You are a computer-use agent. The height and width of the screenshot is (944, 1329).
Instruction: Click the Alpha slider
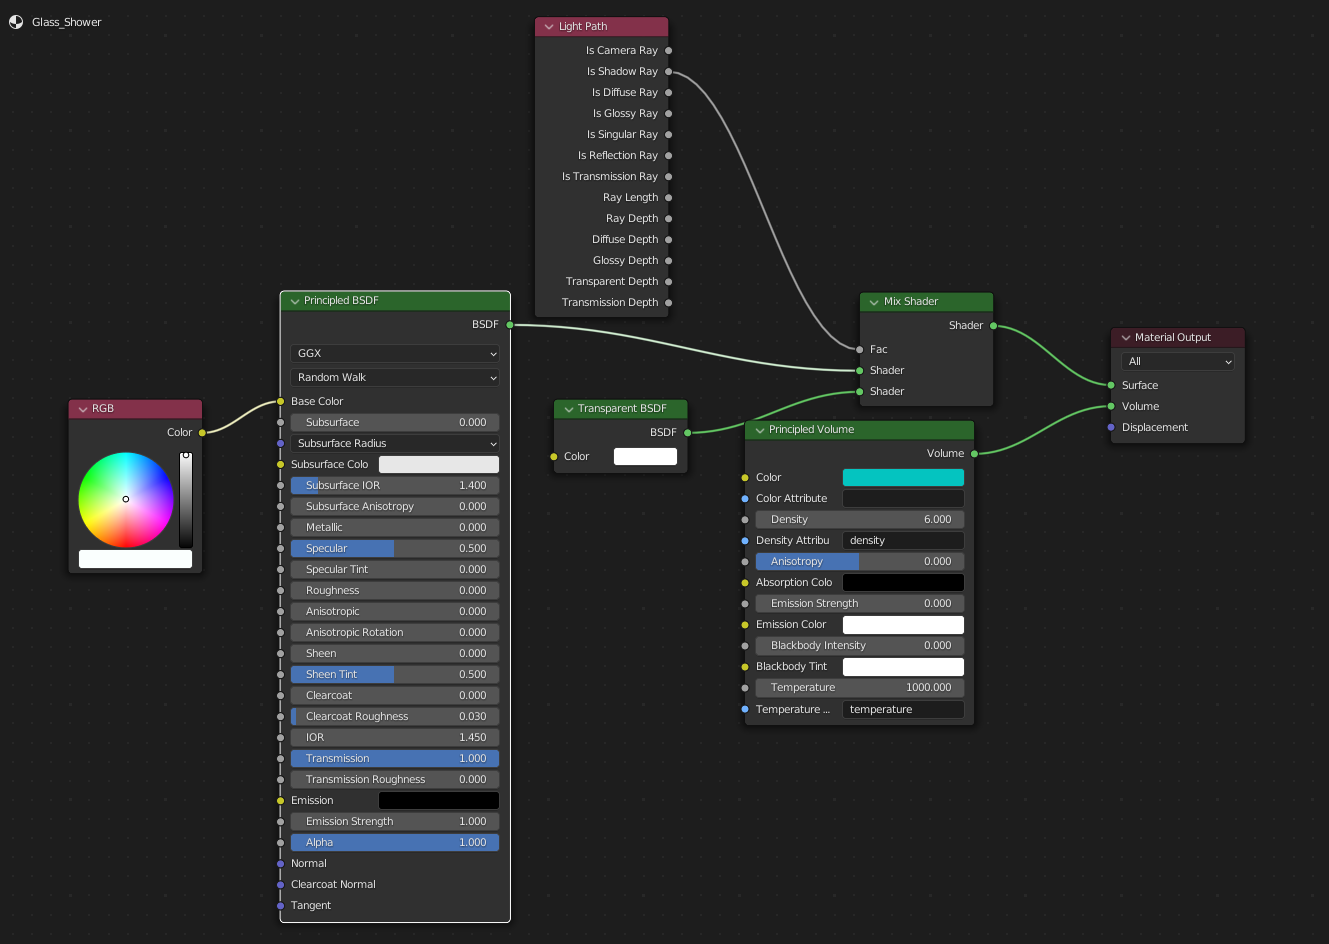point(395,843)
